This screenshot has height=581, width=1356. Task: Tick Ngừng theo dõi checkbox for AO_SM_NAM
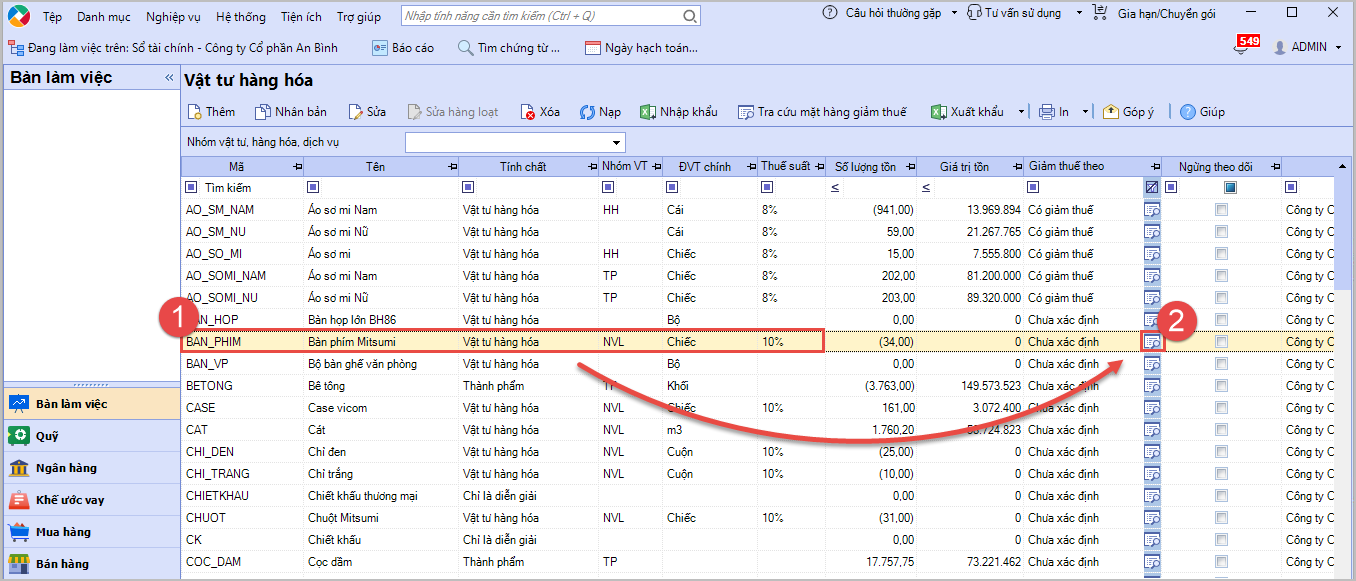1221,210
